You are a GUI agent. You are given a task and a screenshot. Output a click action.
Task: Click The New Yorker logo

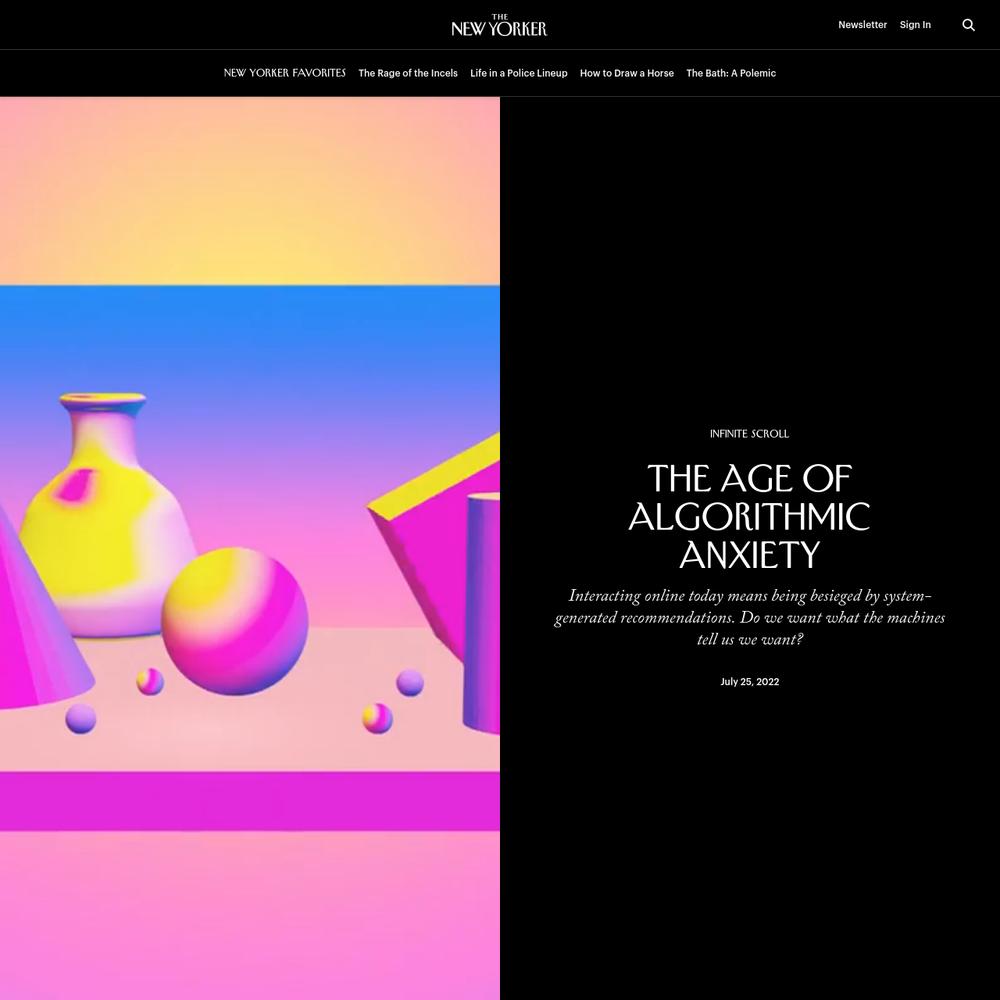pos(499,25)
